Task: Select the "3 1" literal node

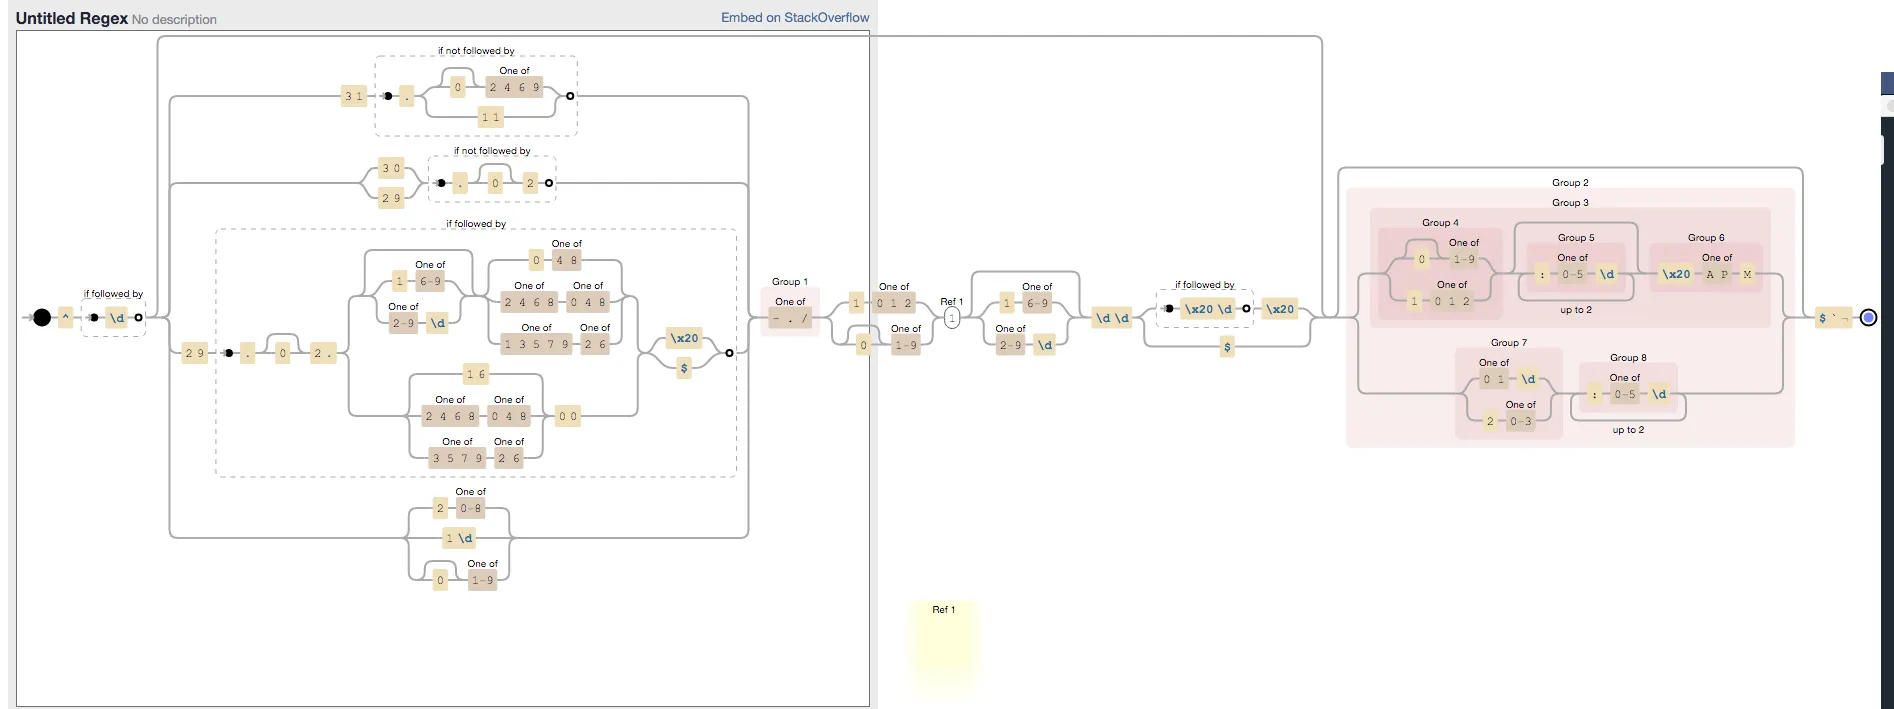Action: 353,96
